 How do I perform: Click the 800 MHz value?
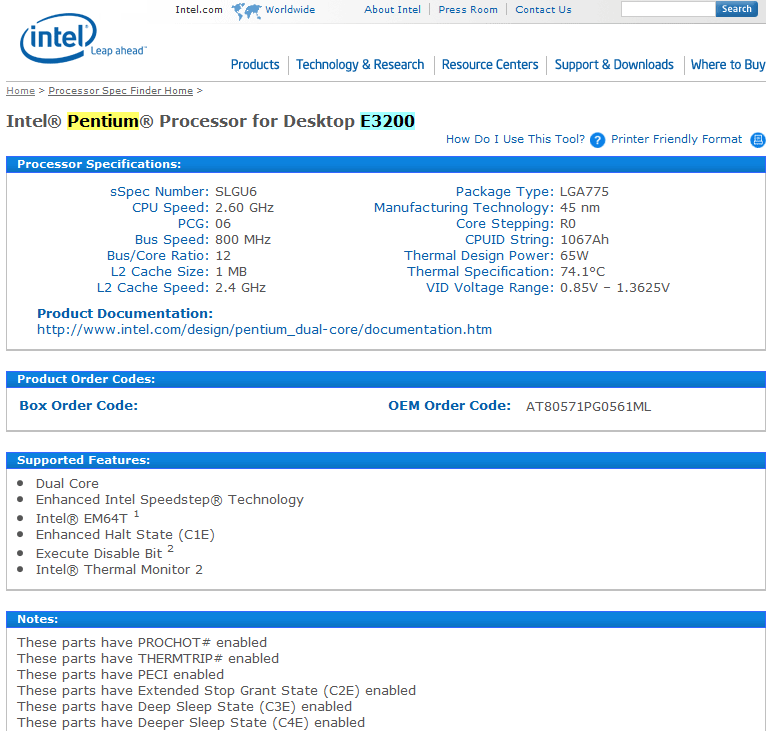[x=243, y=240]
